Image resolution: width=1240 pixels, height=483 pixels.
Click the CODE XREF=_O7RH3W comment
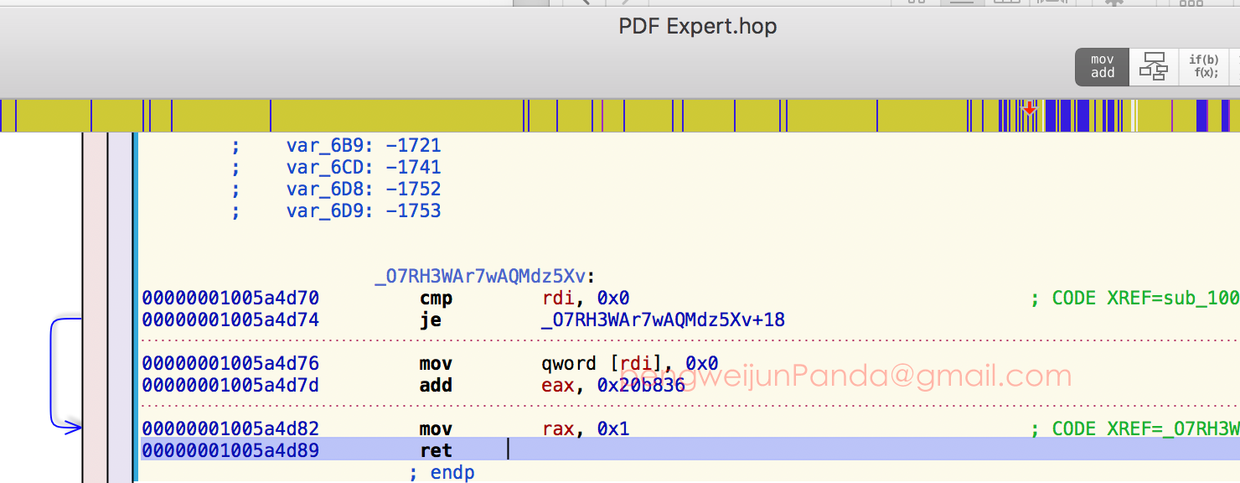(x=1136, y=429)
